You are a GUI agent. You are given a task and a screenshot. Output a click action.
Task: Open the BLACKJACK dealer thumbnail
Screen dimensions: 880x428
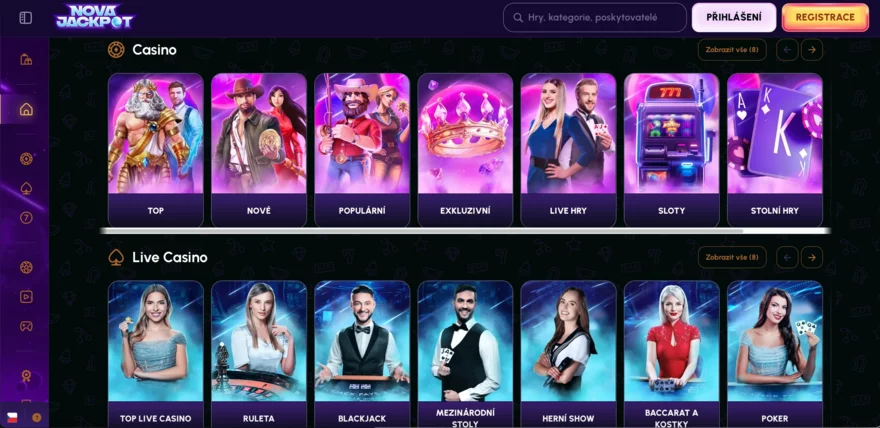click(x=362, y=355)
